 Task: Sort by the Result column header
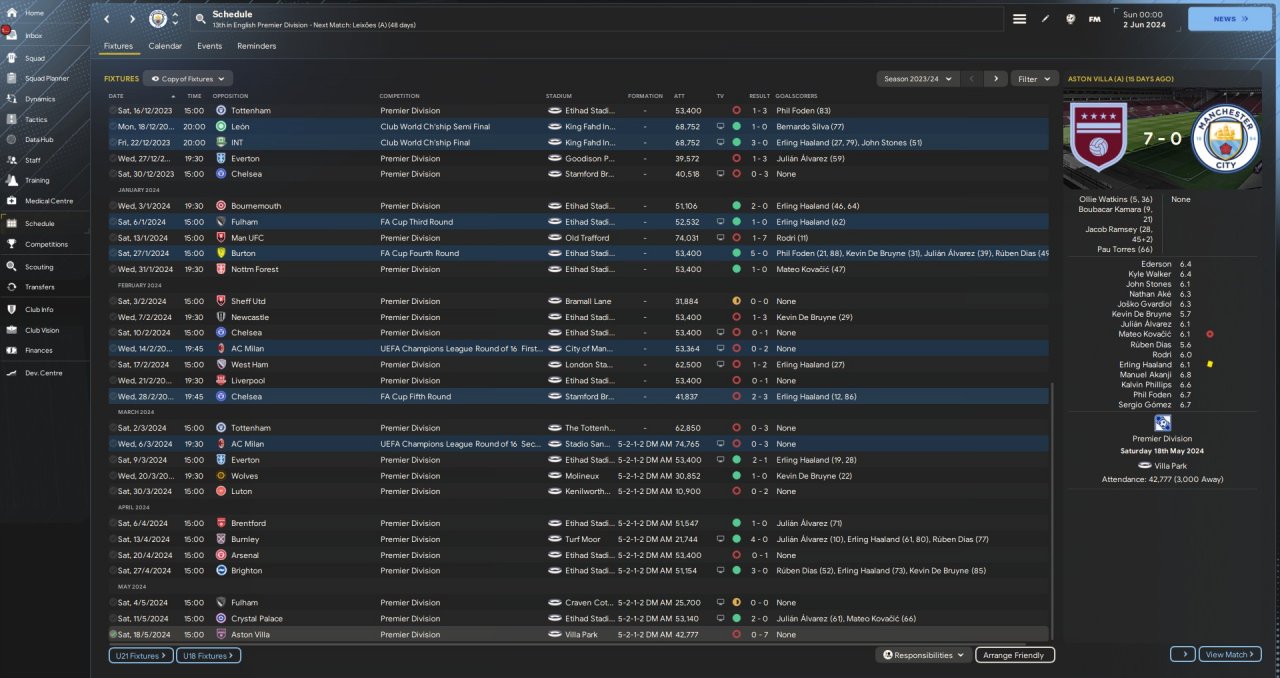pyautogui.click(x=760, y=96)
